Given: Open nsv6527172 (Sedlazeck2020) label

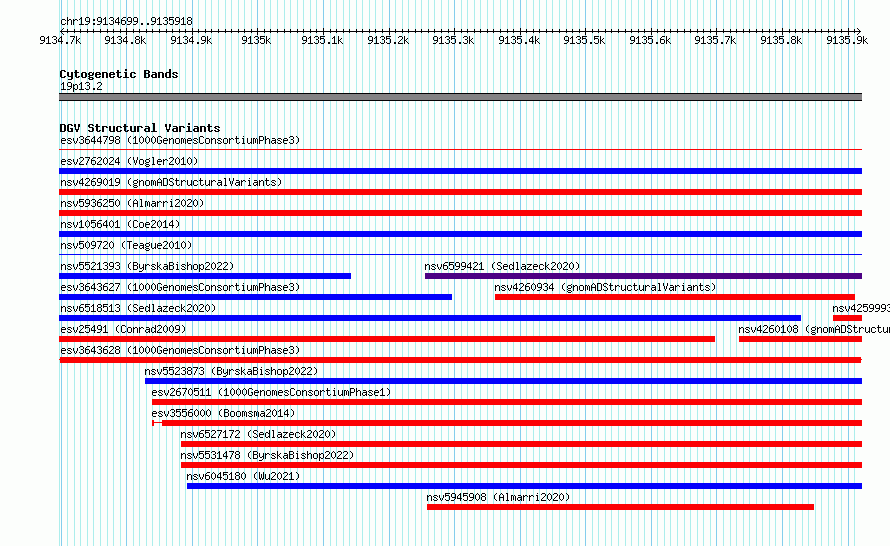Looking at the screenshot, I should (x=258, y=434).
